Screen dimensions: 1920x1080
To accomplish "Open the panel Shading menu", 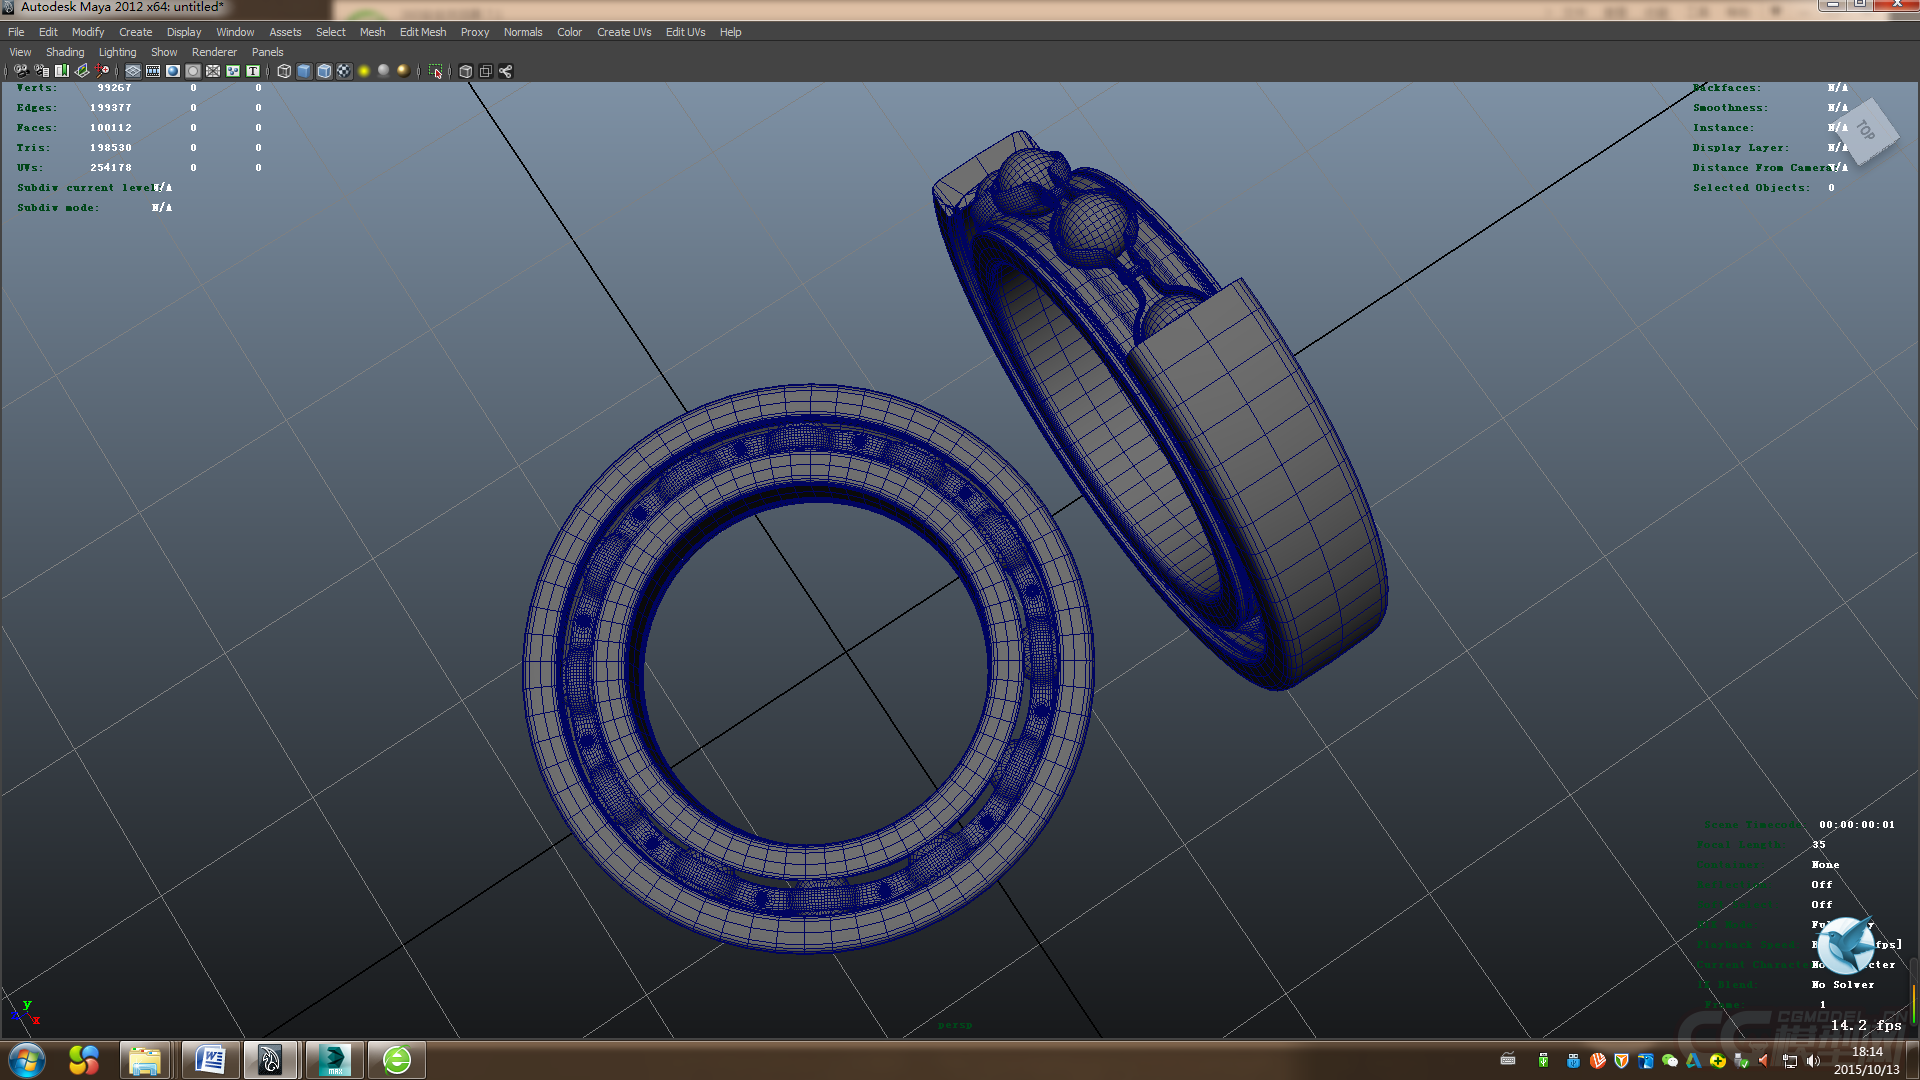I will pos(65,52).
